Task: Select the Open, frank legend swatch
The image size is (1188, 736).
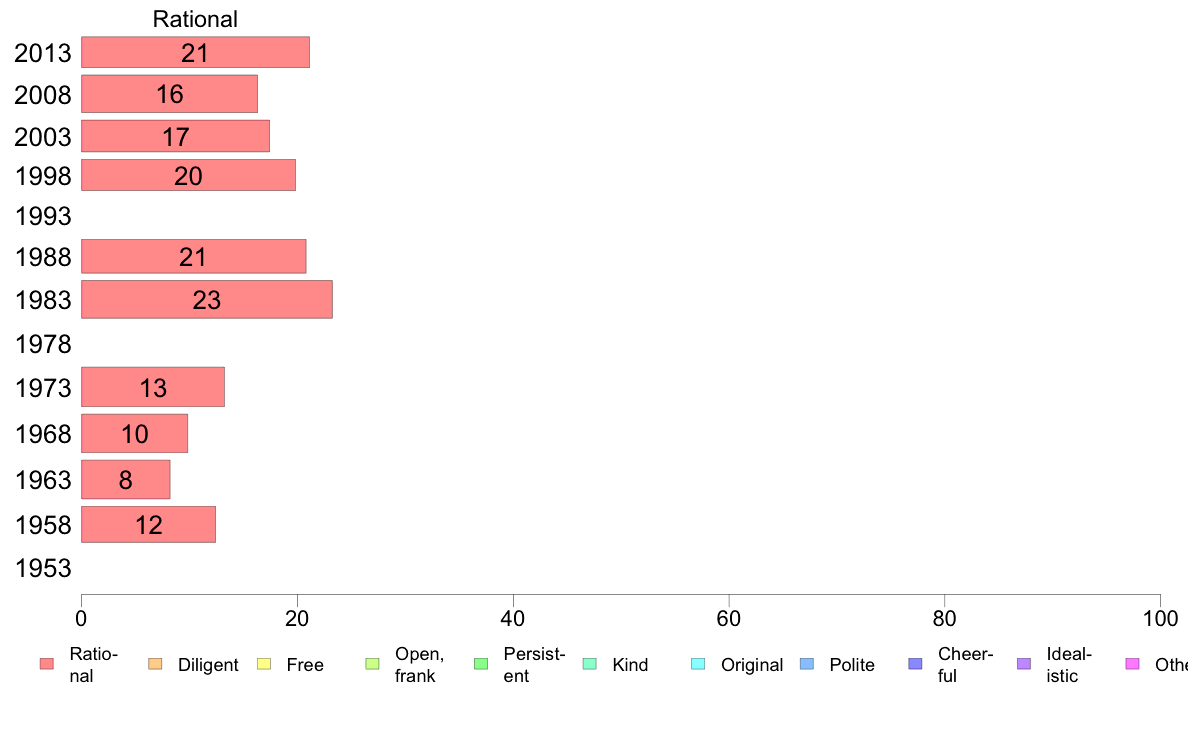Action: pos(372,664)
